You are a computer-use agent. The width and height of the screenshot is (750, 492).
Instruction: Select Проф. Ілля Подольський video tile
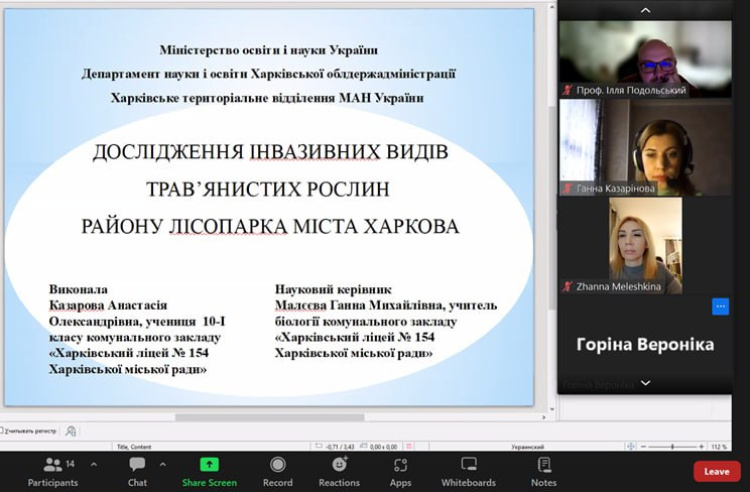click(x=645, y=59)
